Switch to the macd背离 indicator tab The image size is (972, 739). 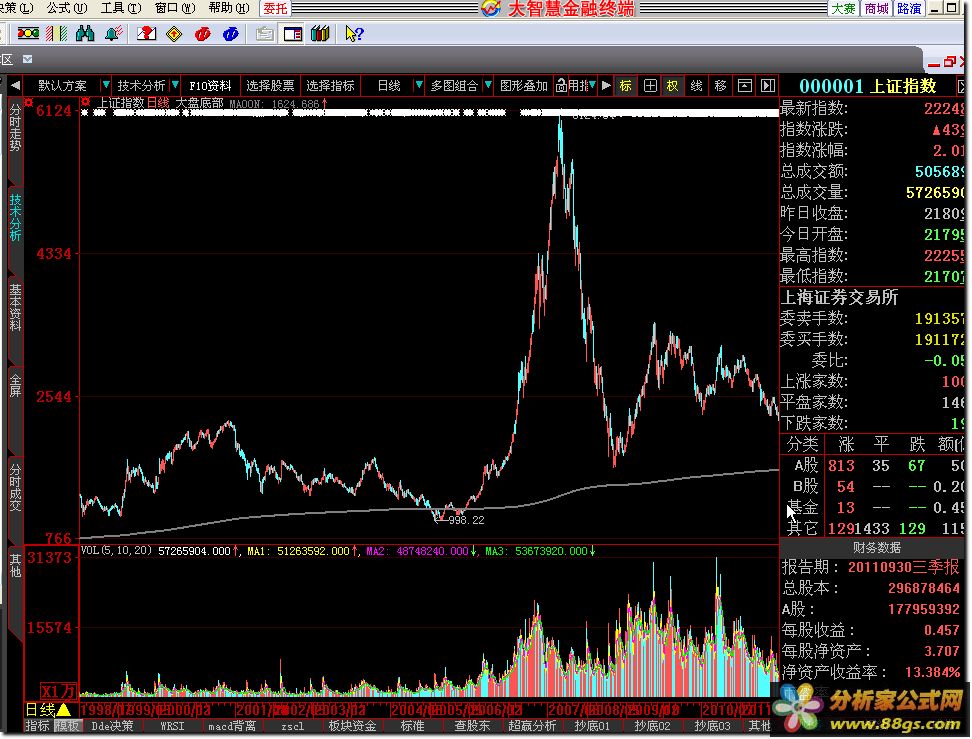232,725
